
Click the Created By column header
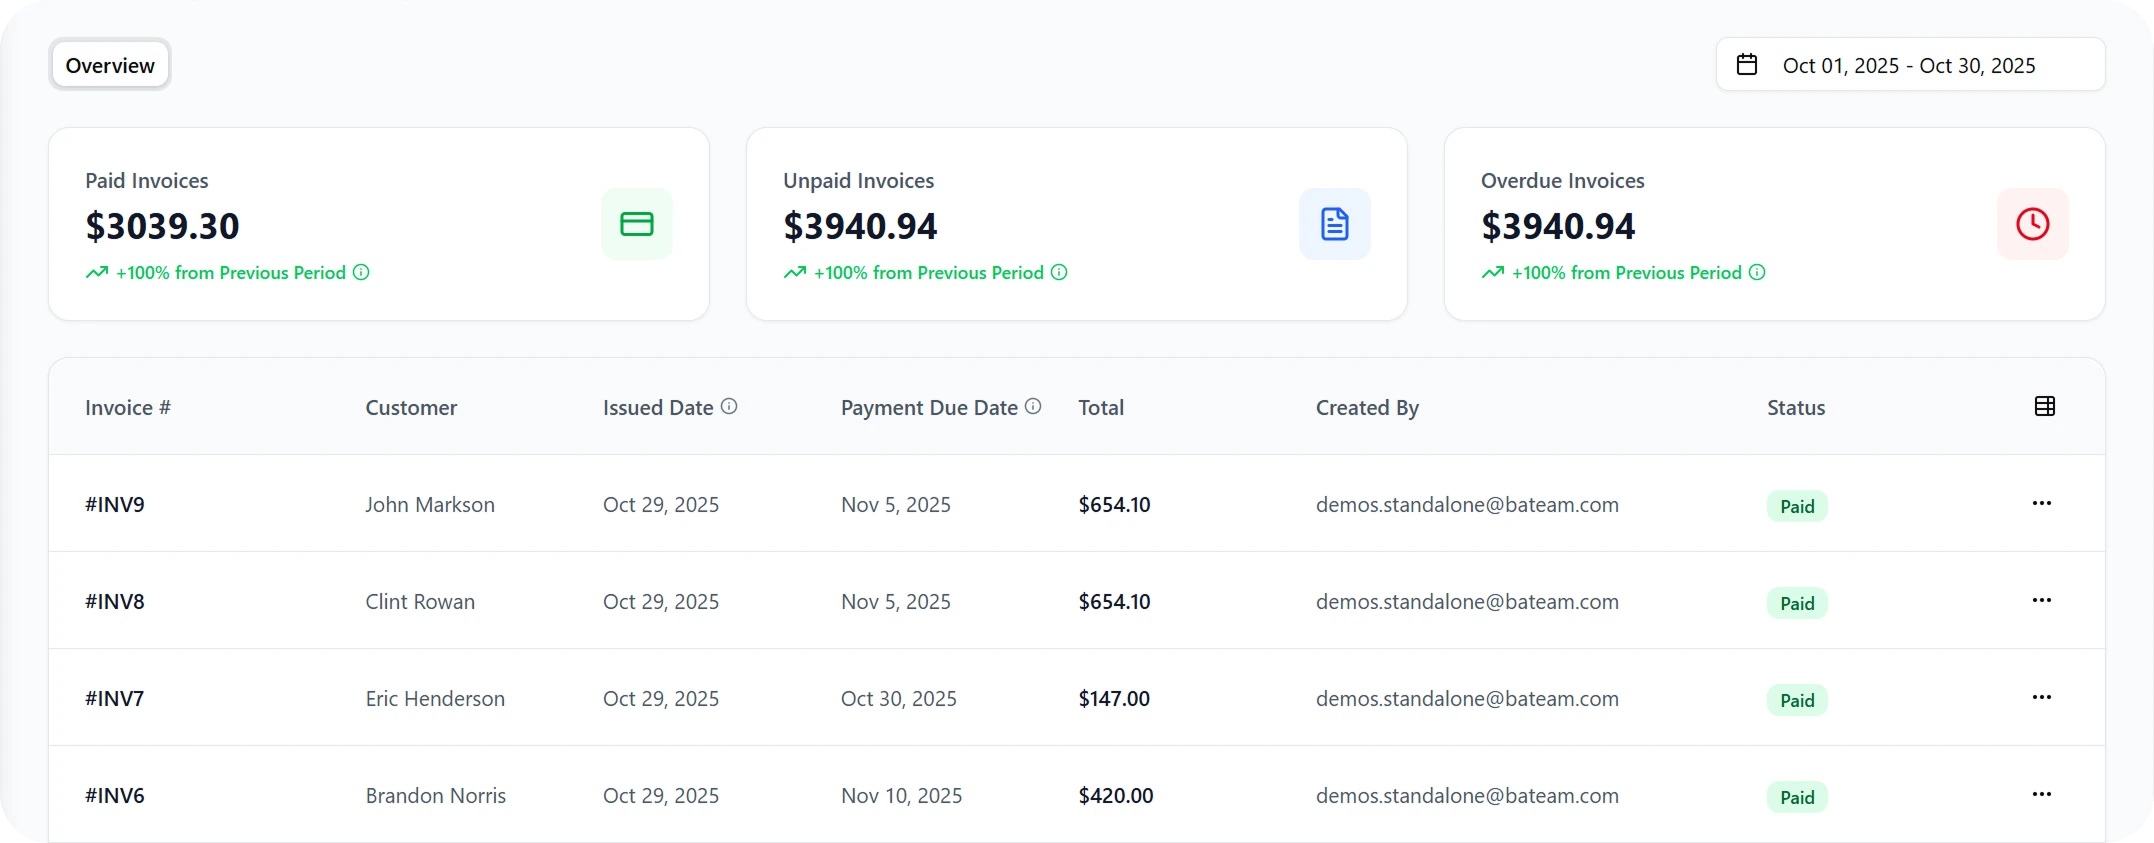pyautogui.click(x=1367, y=408)
